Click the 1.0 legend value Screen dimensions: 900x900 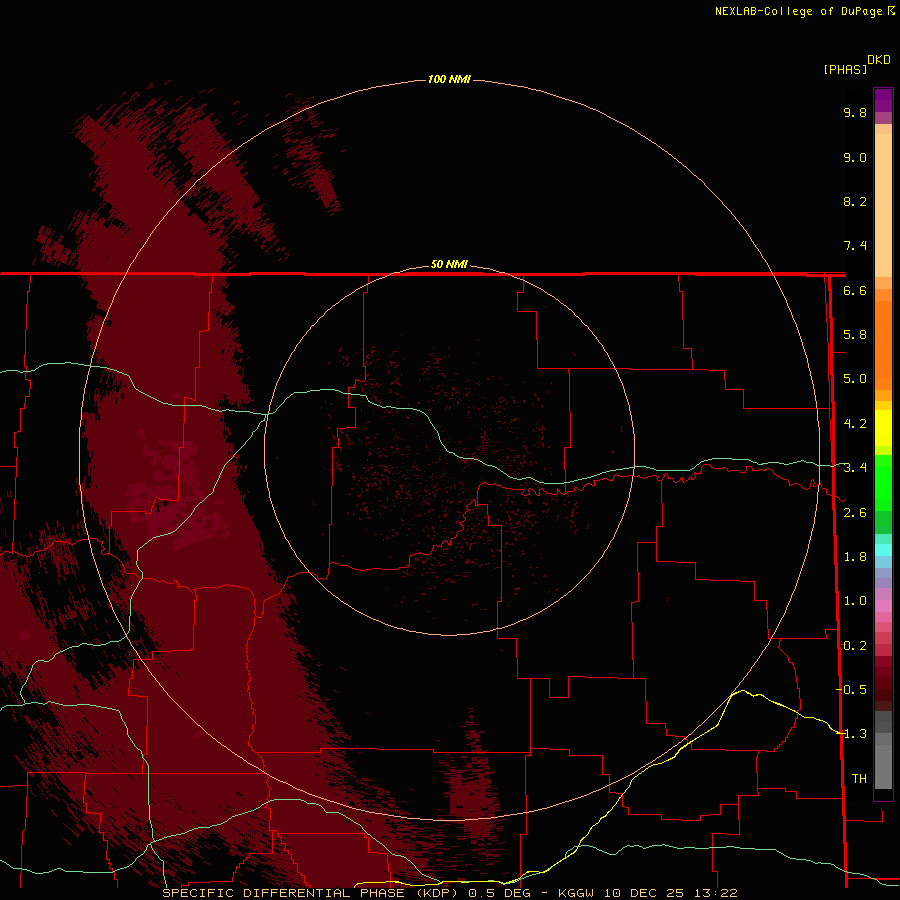pyautogui.click(x=855, y=601)
